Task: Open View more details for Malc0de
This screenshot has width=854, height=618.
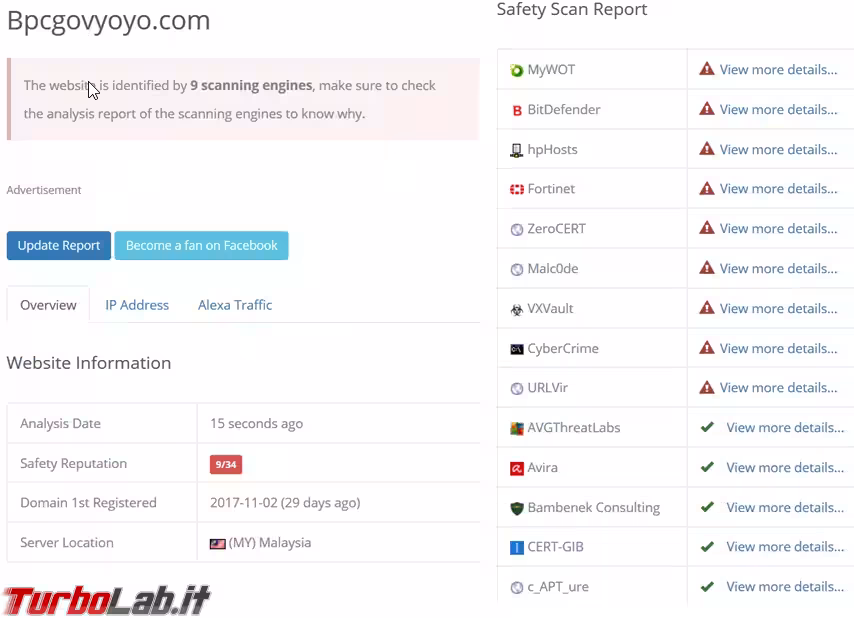Action: point(778,268)
